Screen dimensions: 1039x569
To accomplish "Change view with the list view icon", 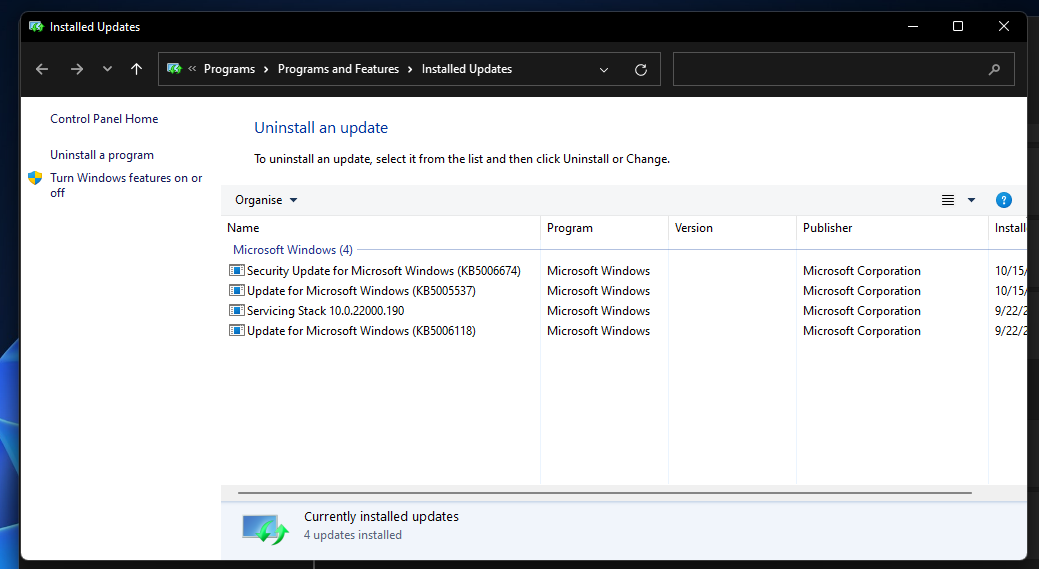I will 948,200.
